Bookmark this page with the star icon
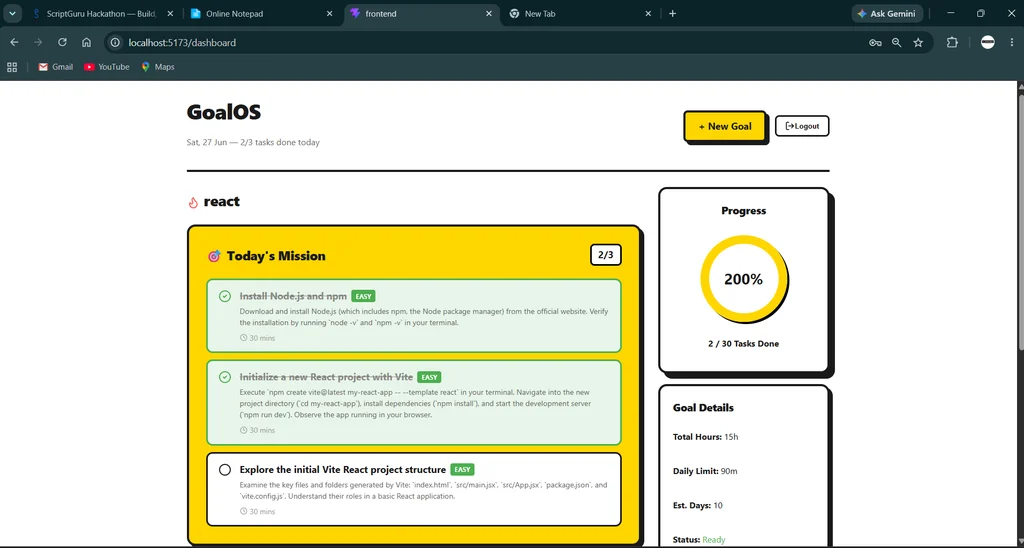The height and width of the screenshot is (548, 1024). tap(918, 42)
